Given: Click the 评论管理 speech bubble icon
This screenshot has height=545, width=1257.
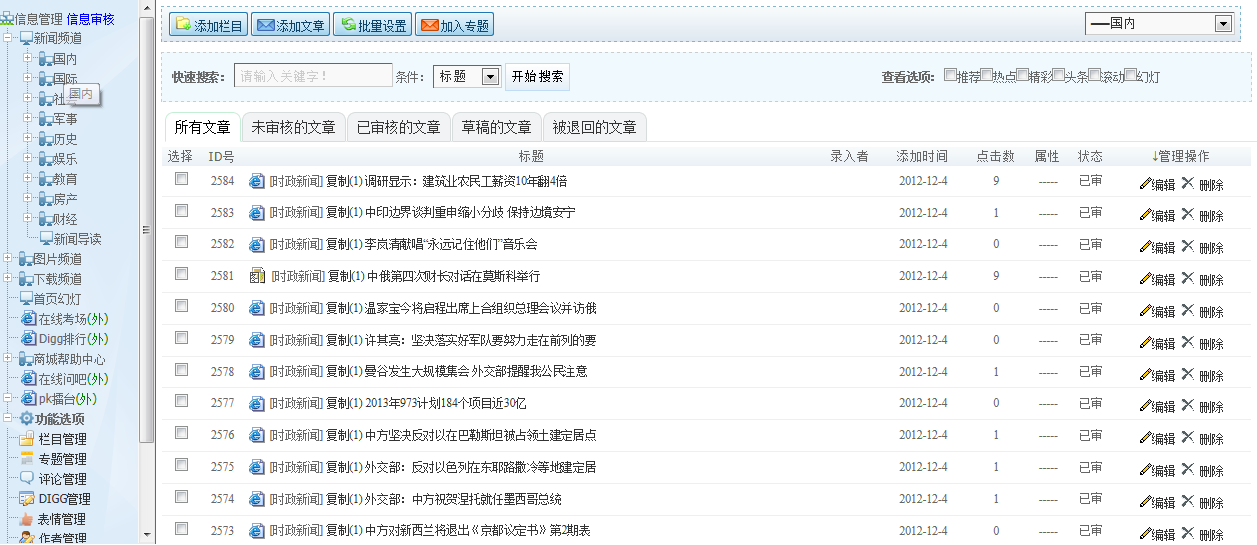Looking at the screenshot, I should click(27, 479).
